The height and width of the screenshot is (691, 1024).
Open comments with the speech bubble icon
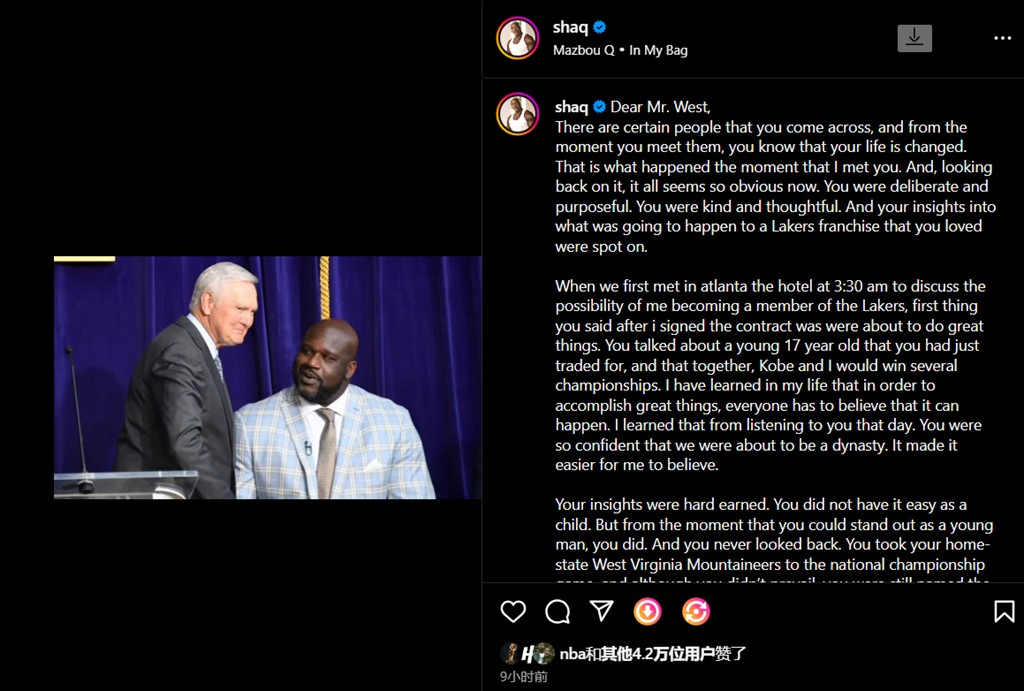click(x=557, y=611)
